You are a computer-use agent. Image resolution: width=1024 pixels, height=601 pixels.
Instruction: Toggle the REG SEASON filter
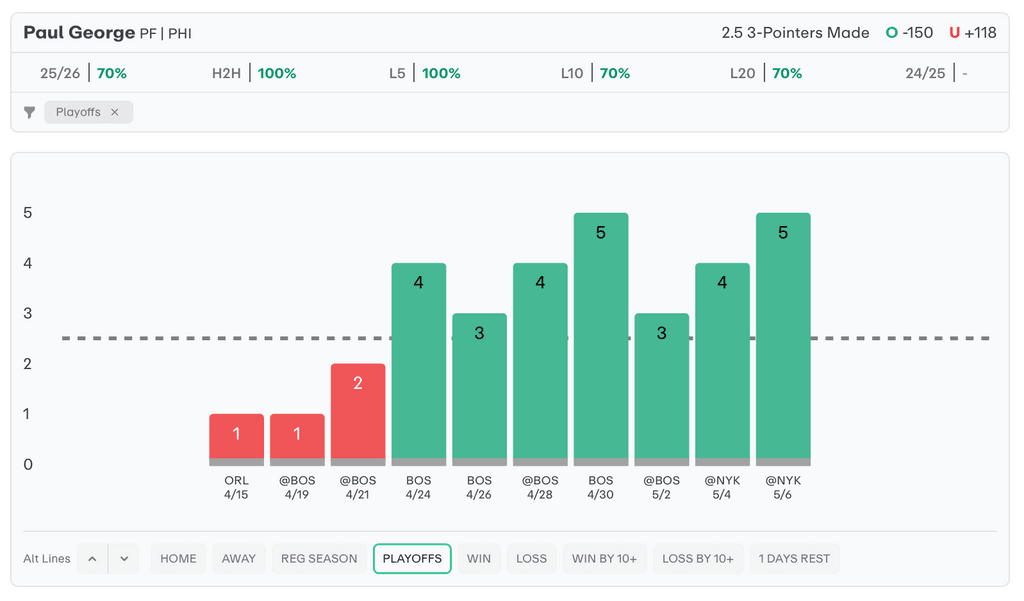pyautogui.click(x=319, y=559)
